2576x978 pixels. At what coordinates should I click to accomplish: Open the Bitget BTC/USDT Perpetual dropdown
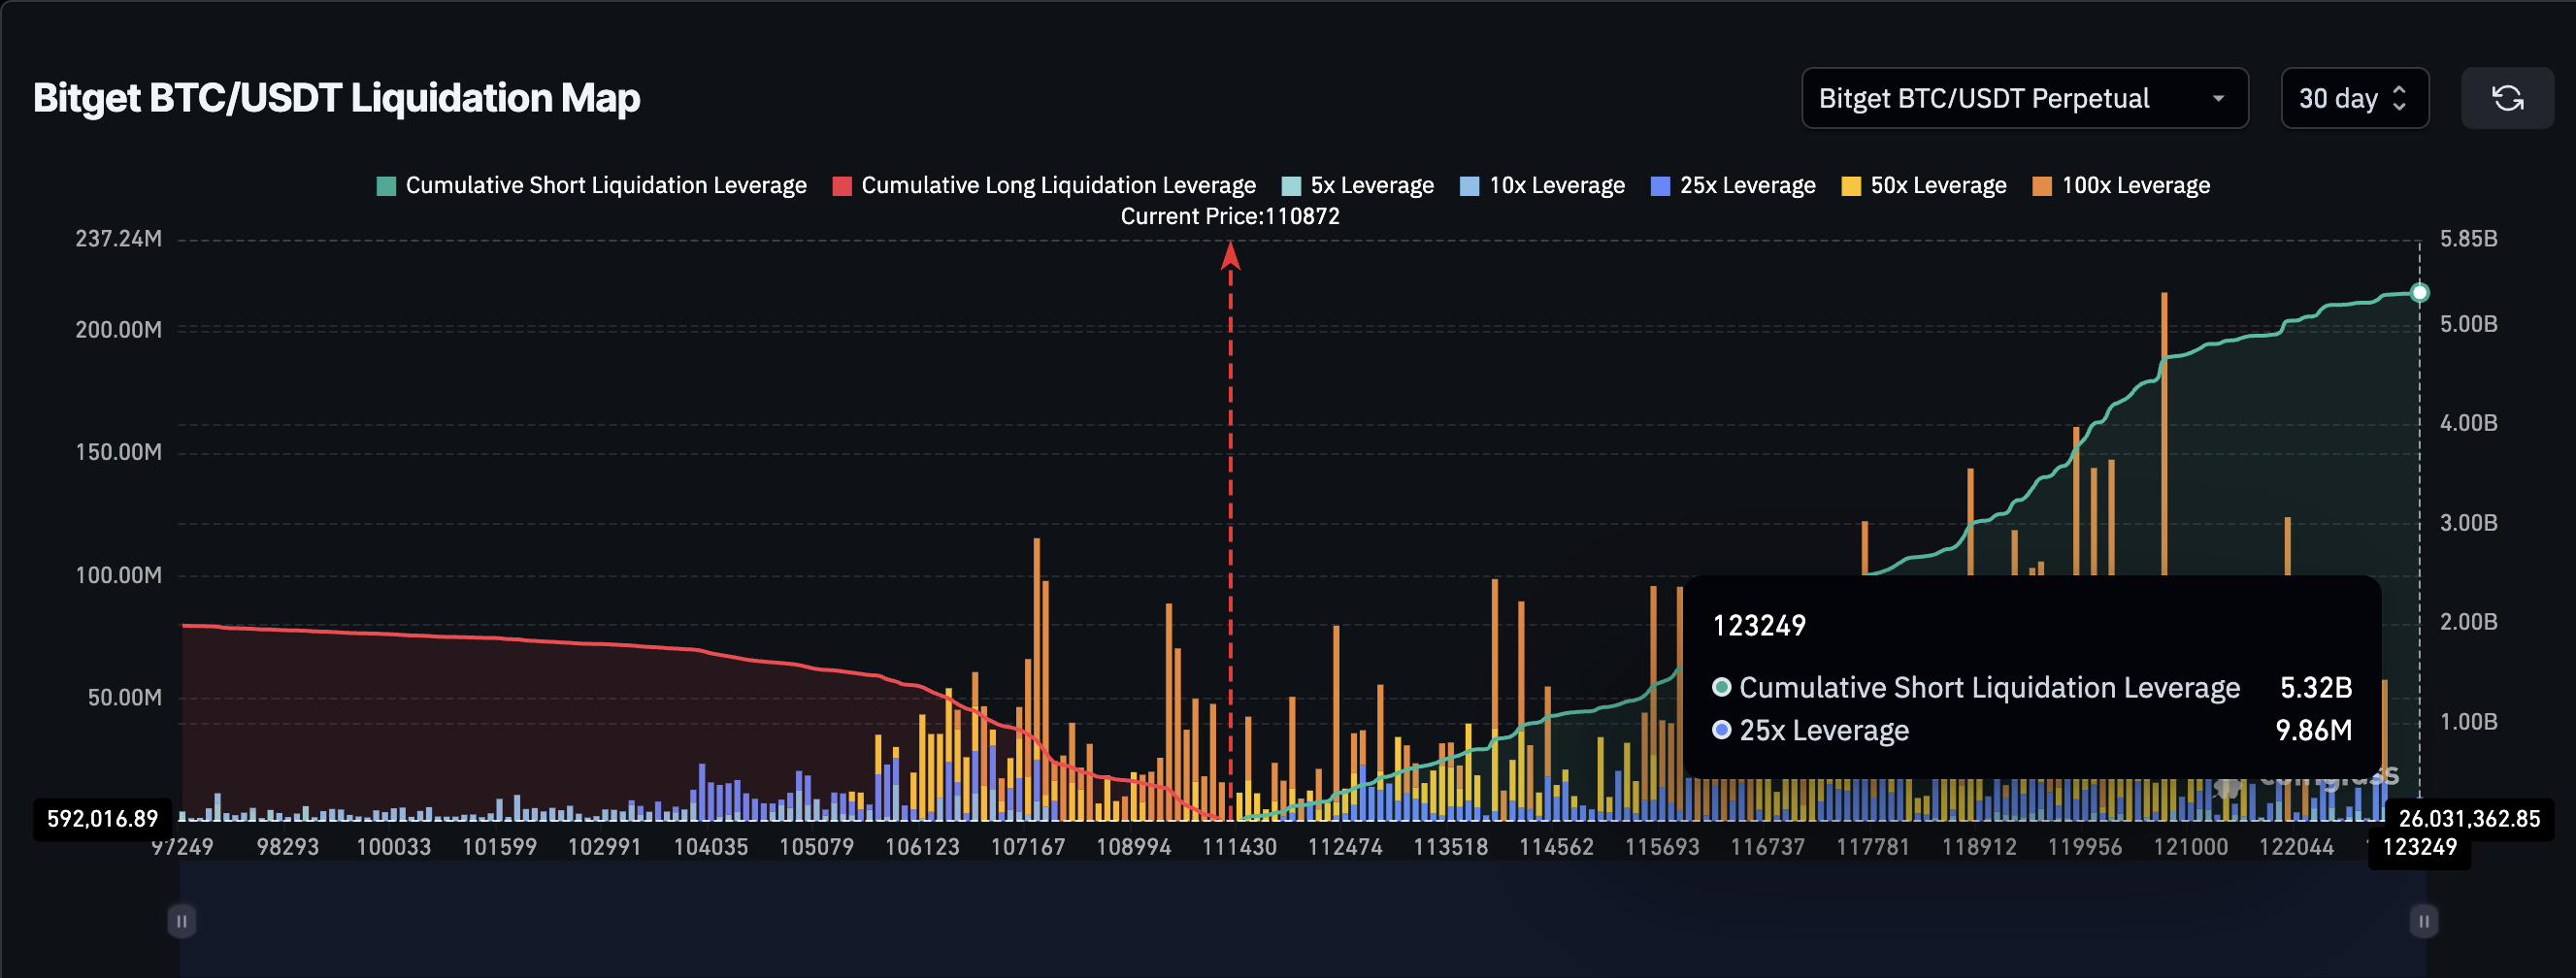[x=2023, y=98]
